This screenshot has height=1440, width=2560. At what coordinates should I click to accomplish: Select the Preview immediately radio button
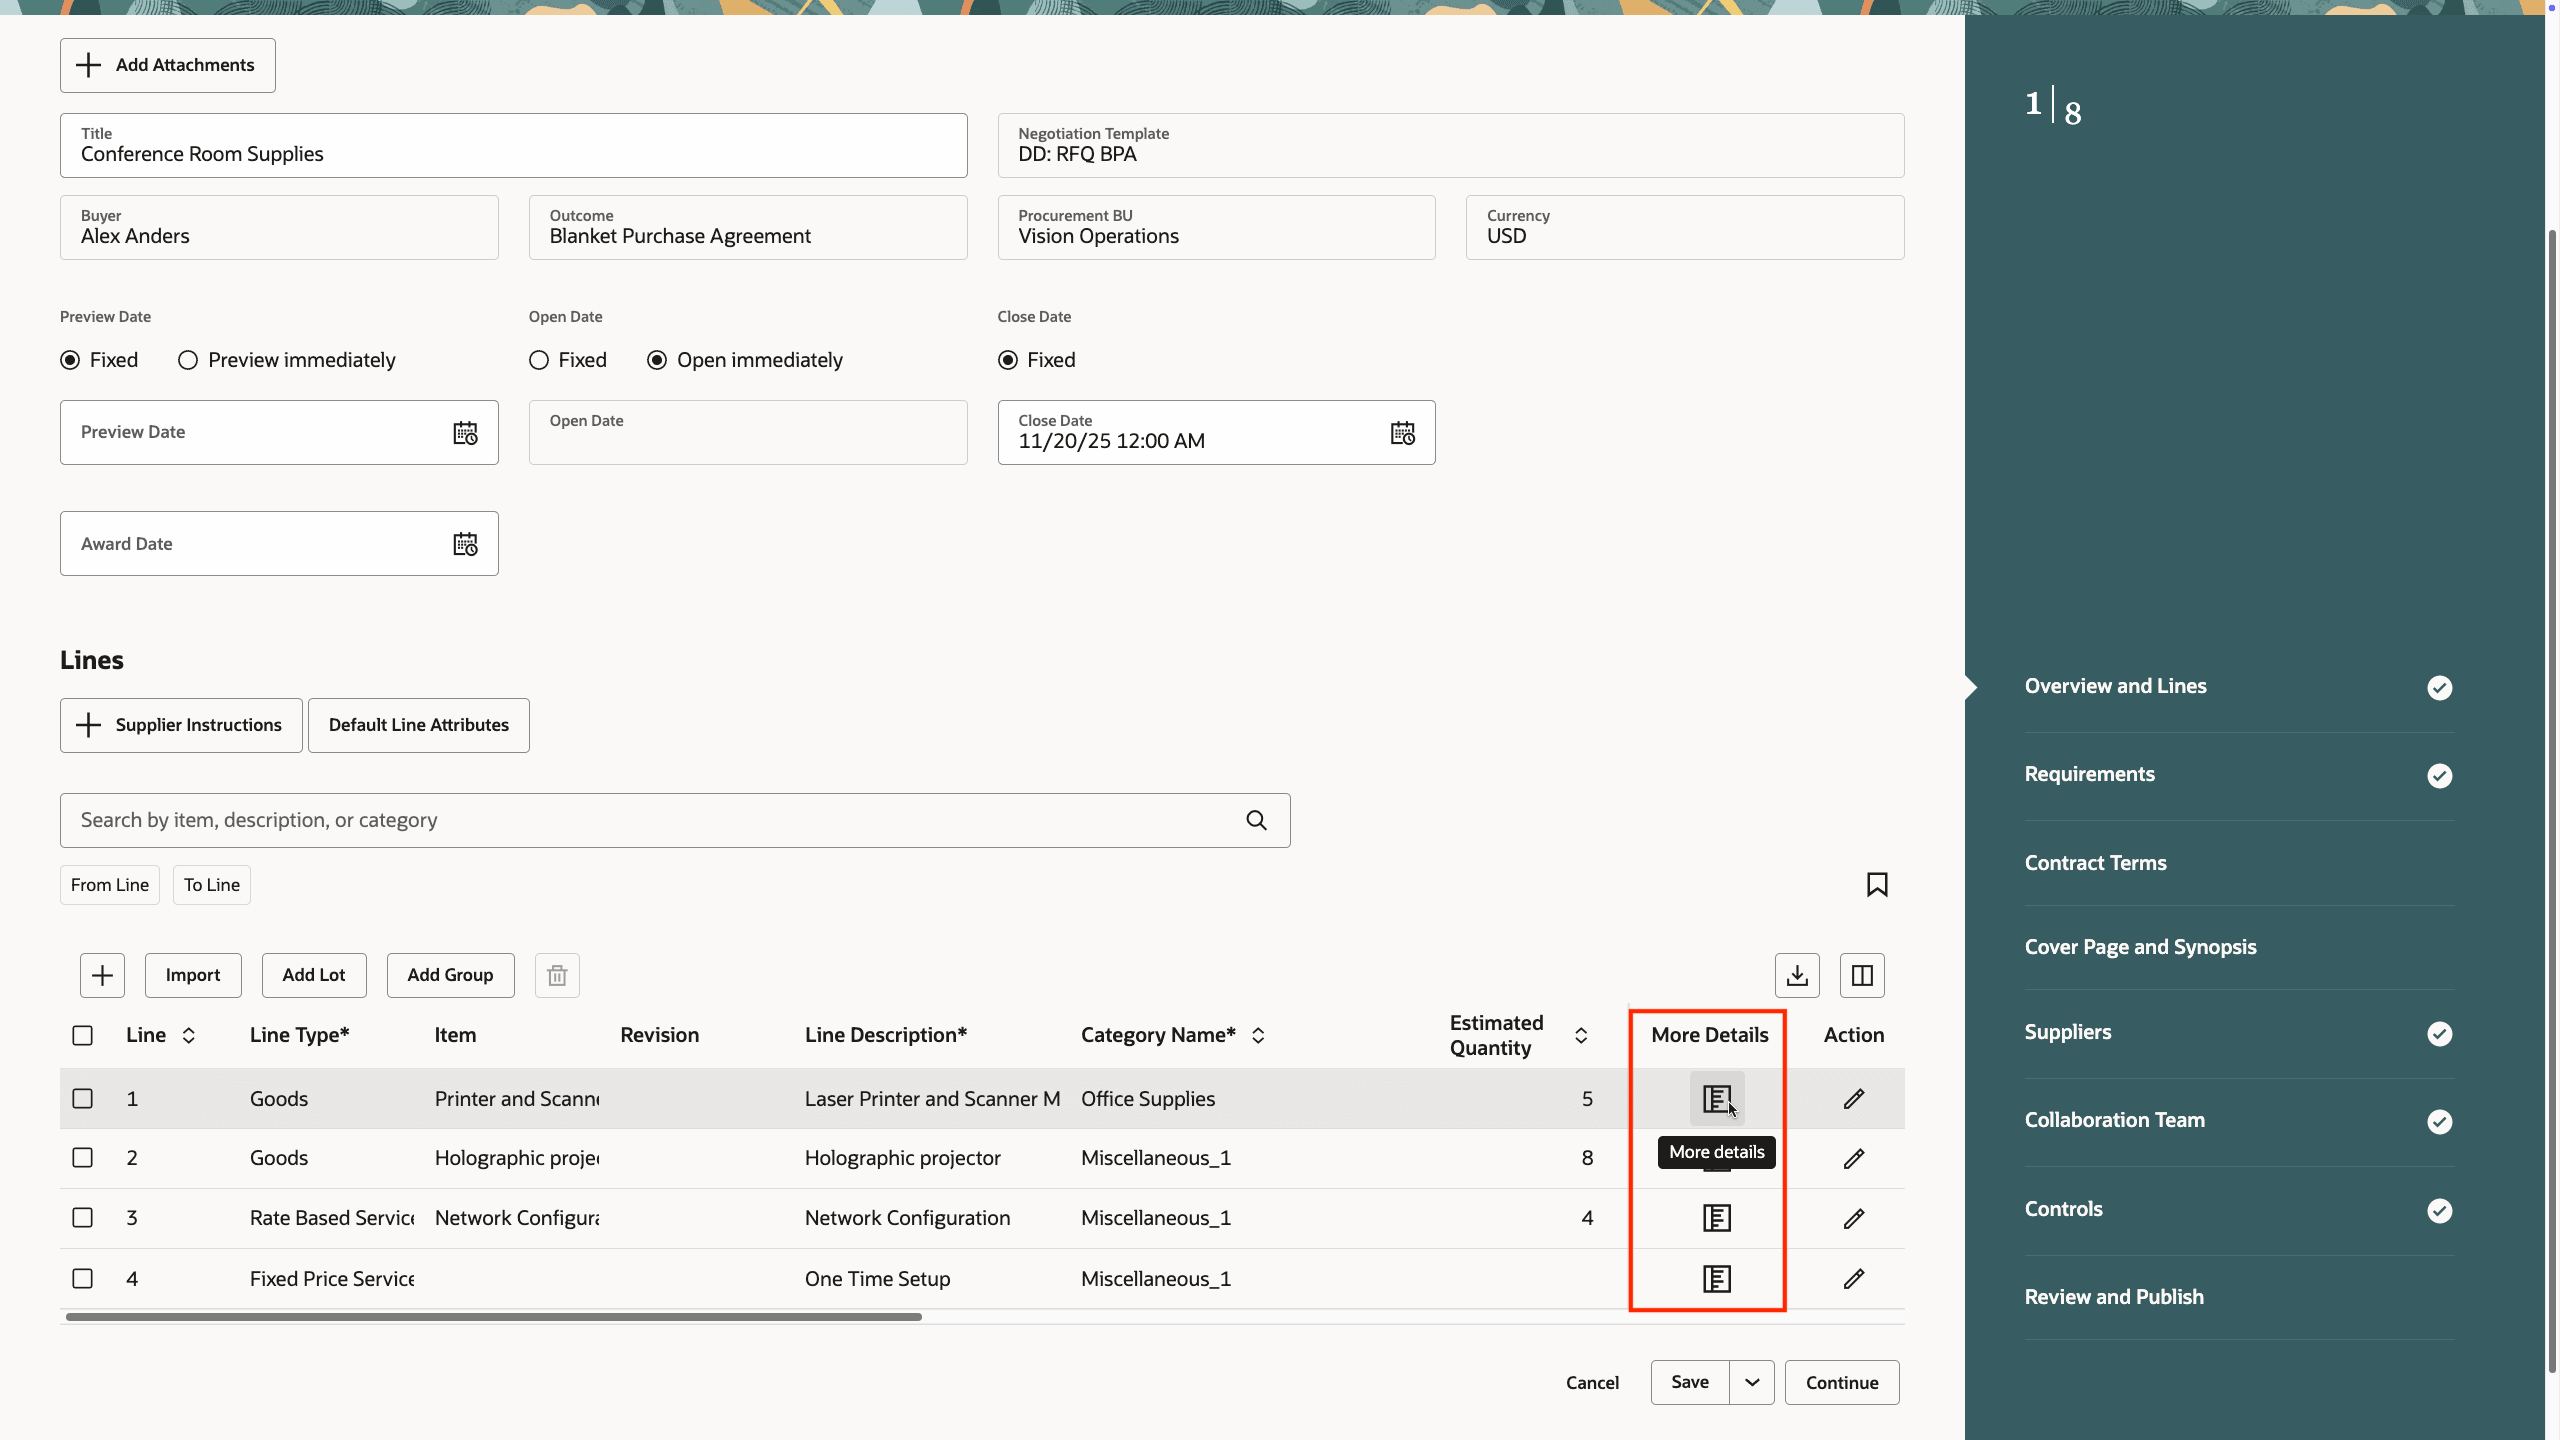(x=187, y=360)
